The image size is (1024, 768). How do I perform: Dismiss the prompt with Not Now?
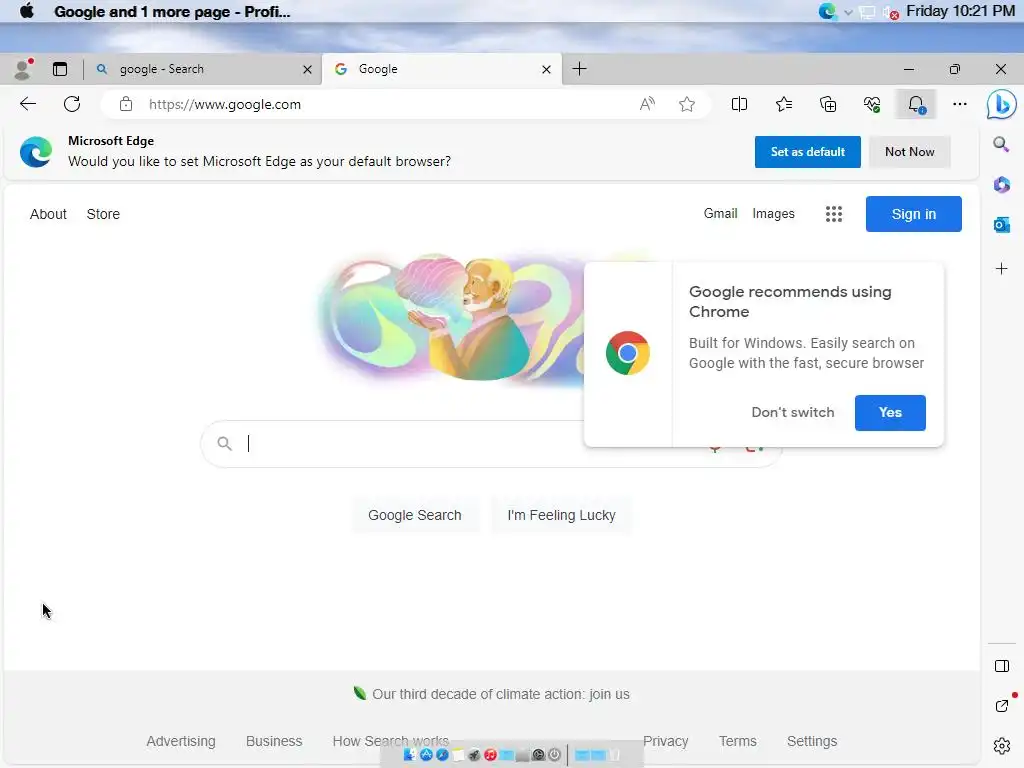[910, 152]
